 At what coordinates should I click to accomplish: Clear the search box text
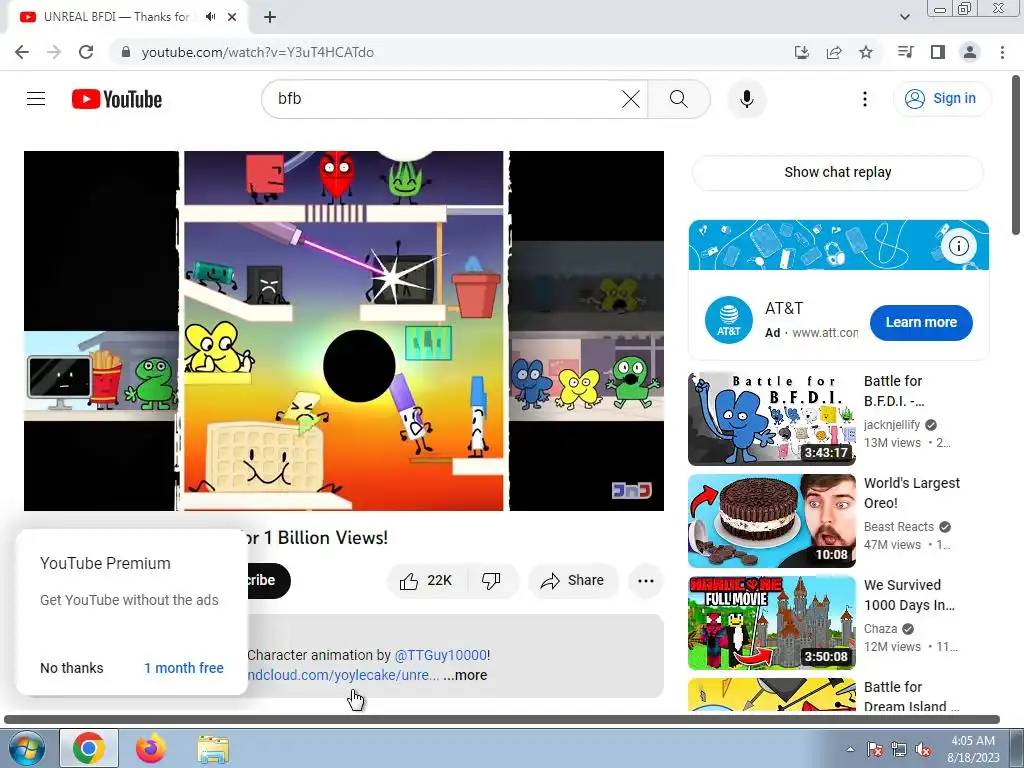[630, 99]
